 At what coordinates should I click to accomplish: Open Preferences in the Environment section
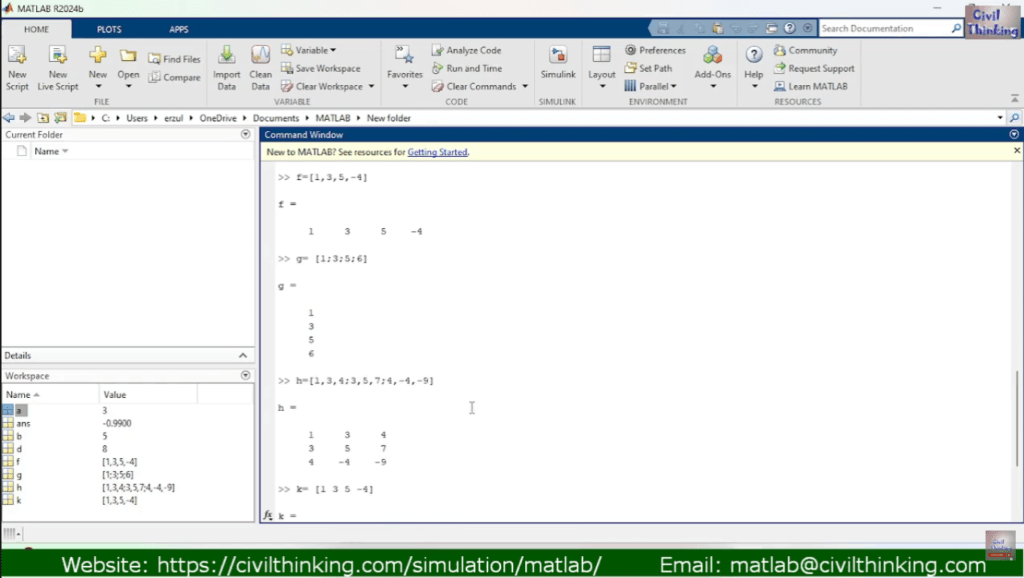tap(655, 50)
